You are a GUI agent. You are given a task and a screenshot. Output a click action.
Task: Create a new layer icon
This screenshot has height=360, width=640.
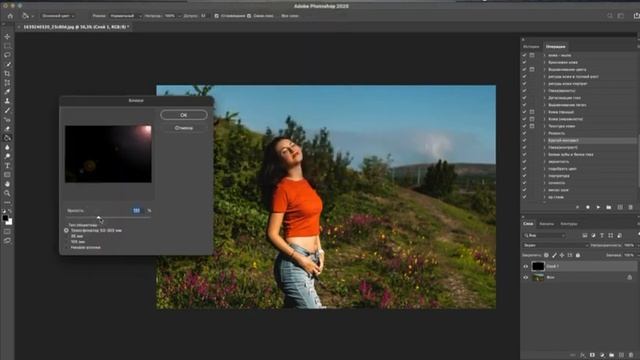pos(621,355)
